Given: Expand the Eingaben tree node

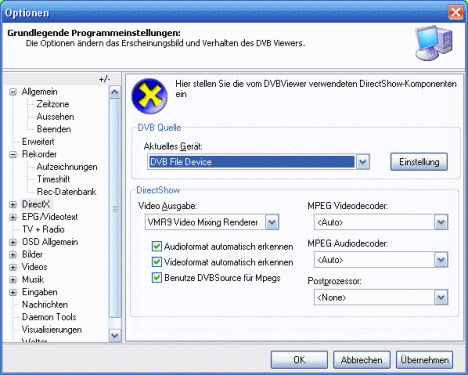Looking at the screenshot, I should coord(13,292).
